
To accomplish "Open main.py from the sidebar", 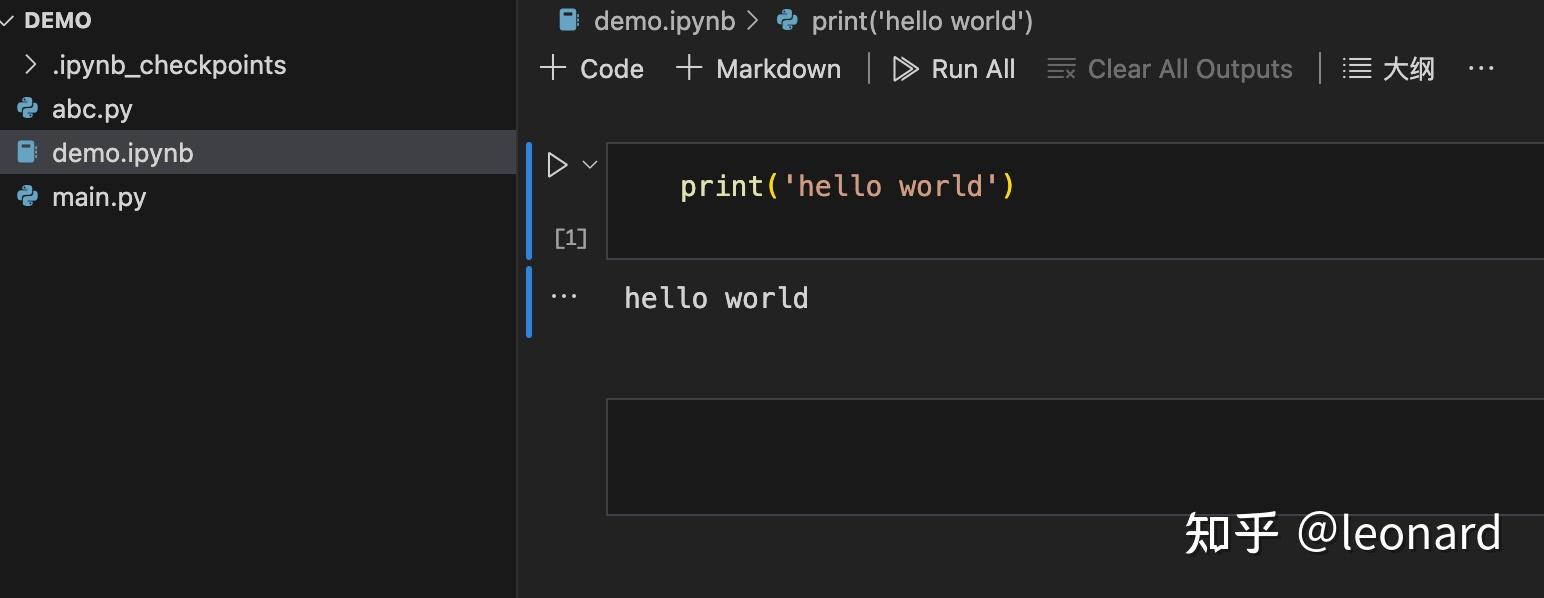I will click(99, 196).
